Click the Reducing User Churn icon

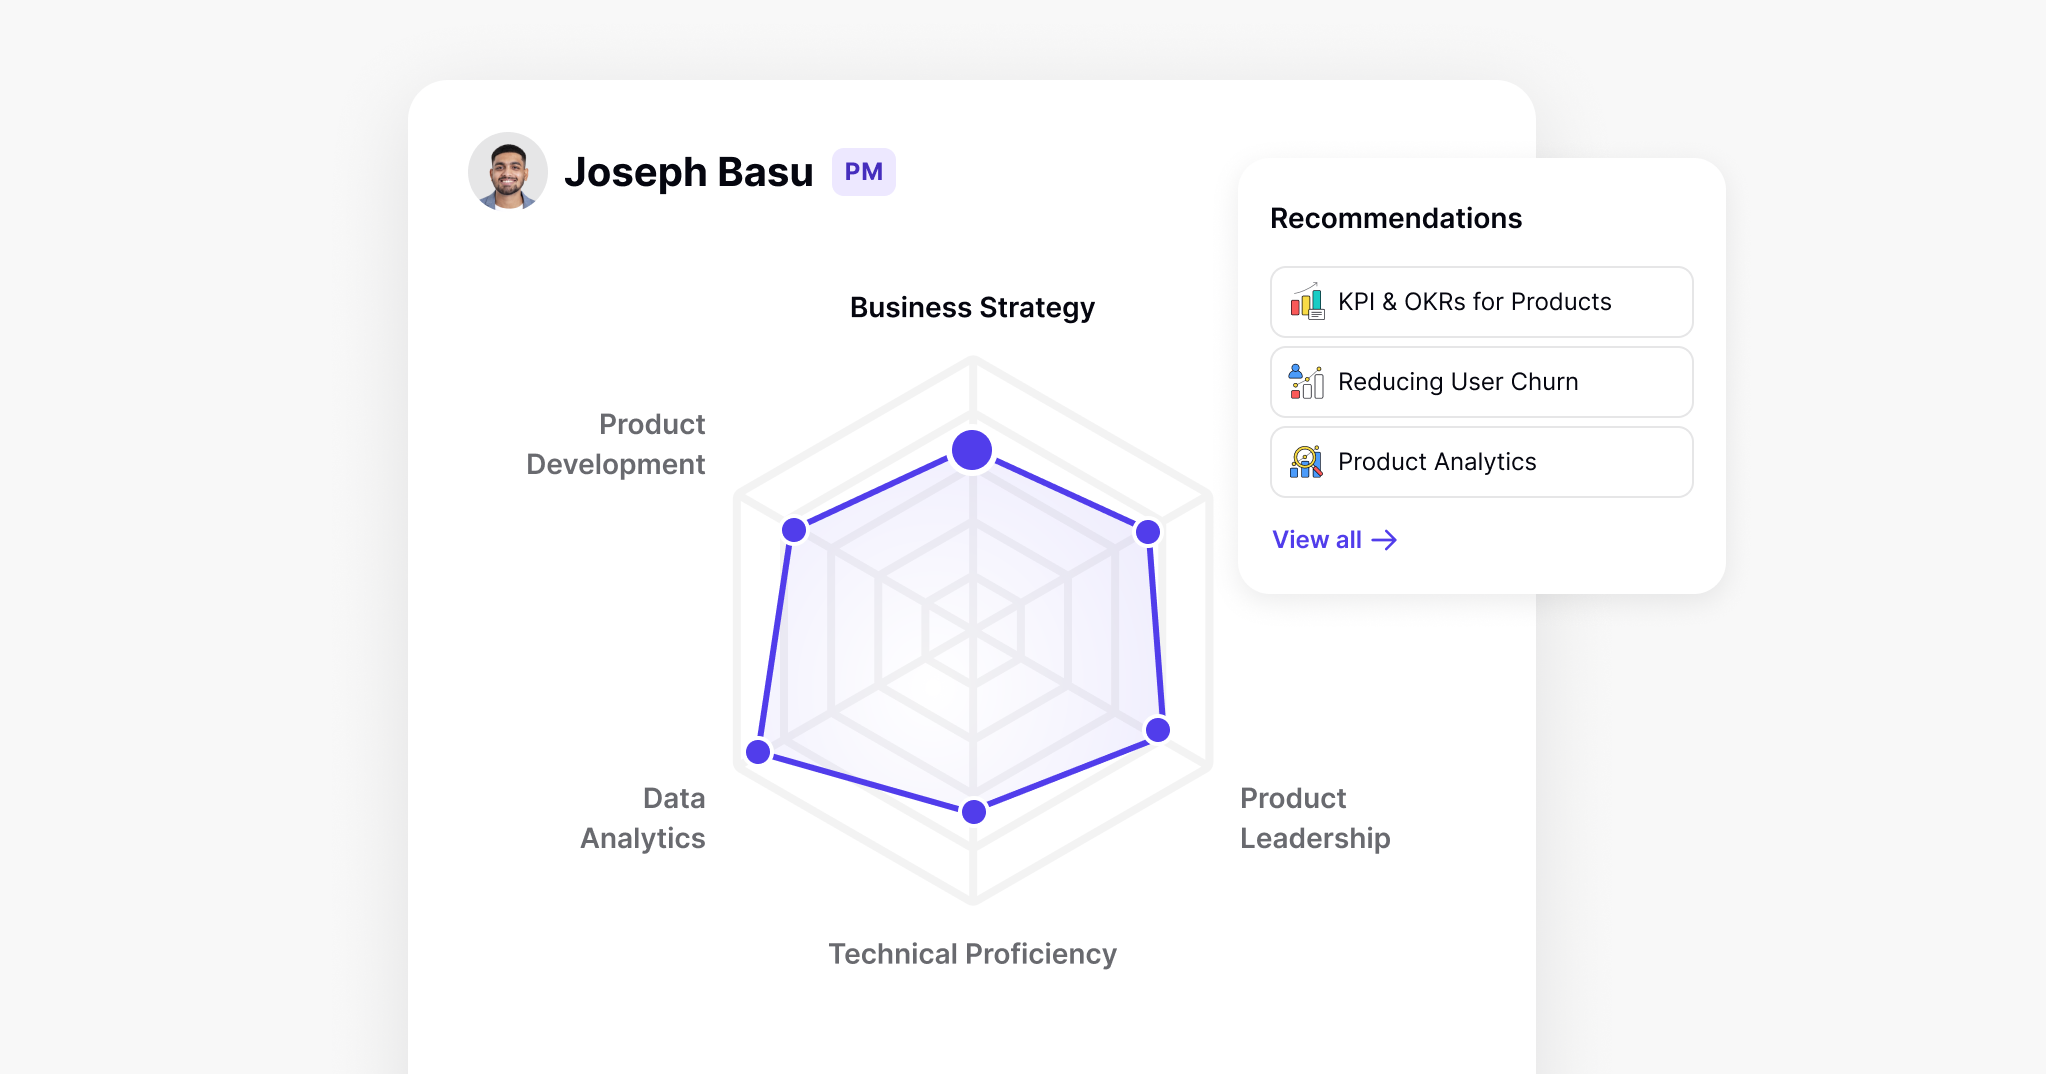pos(1306,382)
